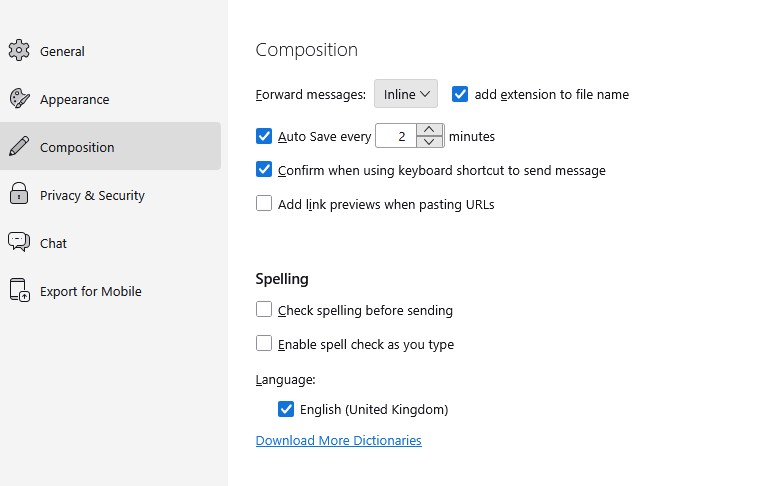Click the General gear icon

point(19,51)
